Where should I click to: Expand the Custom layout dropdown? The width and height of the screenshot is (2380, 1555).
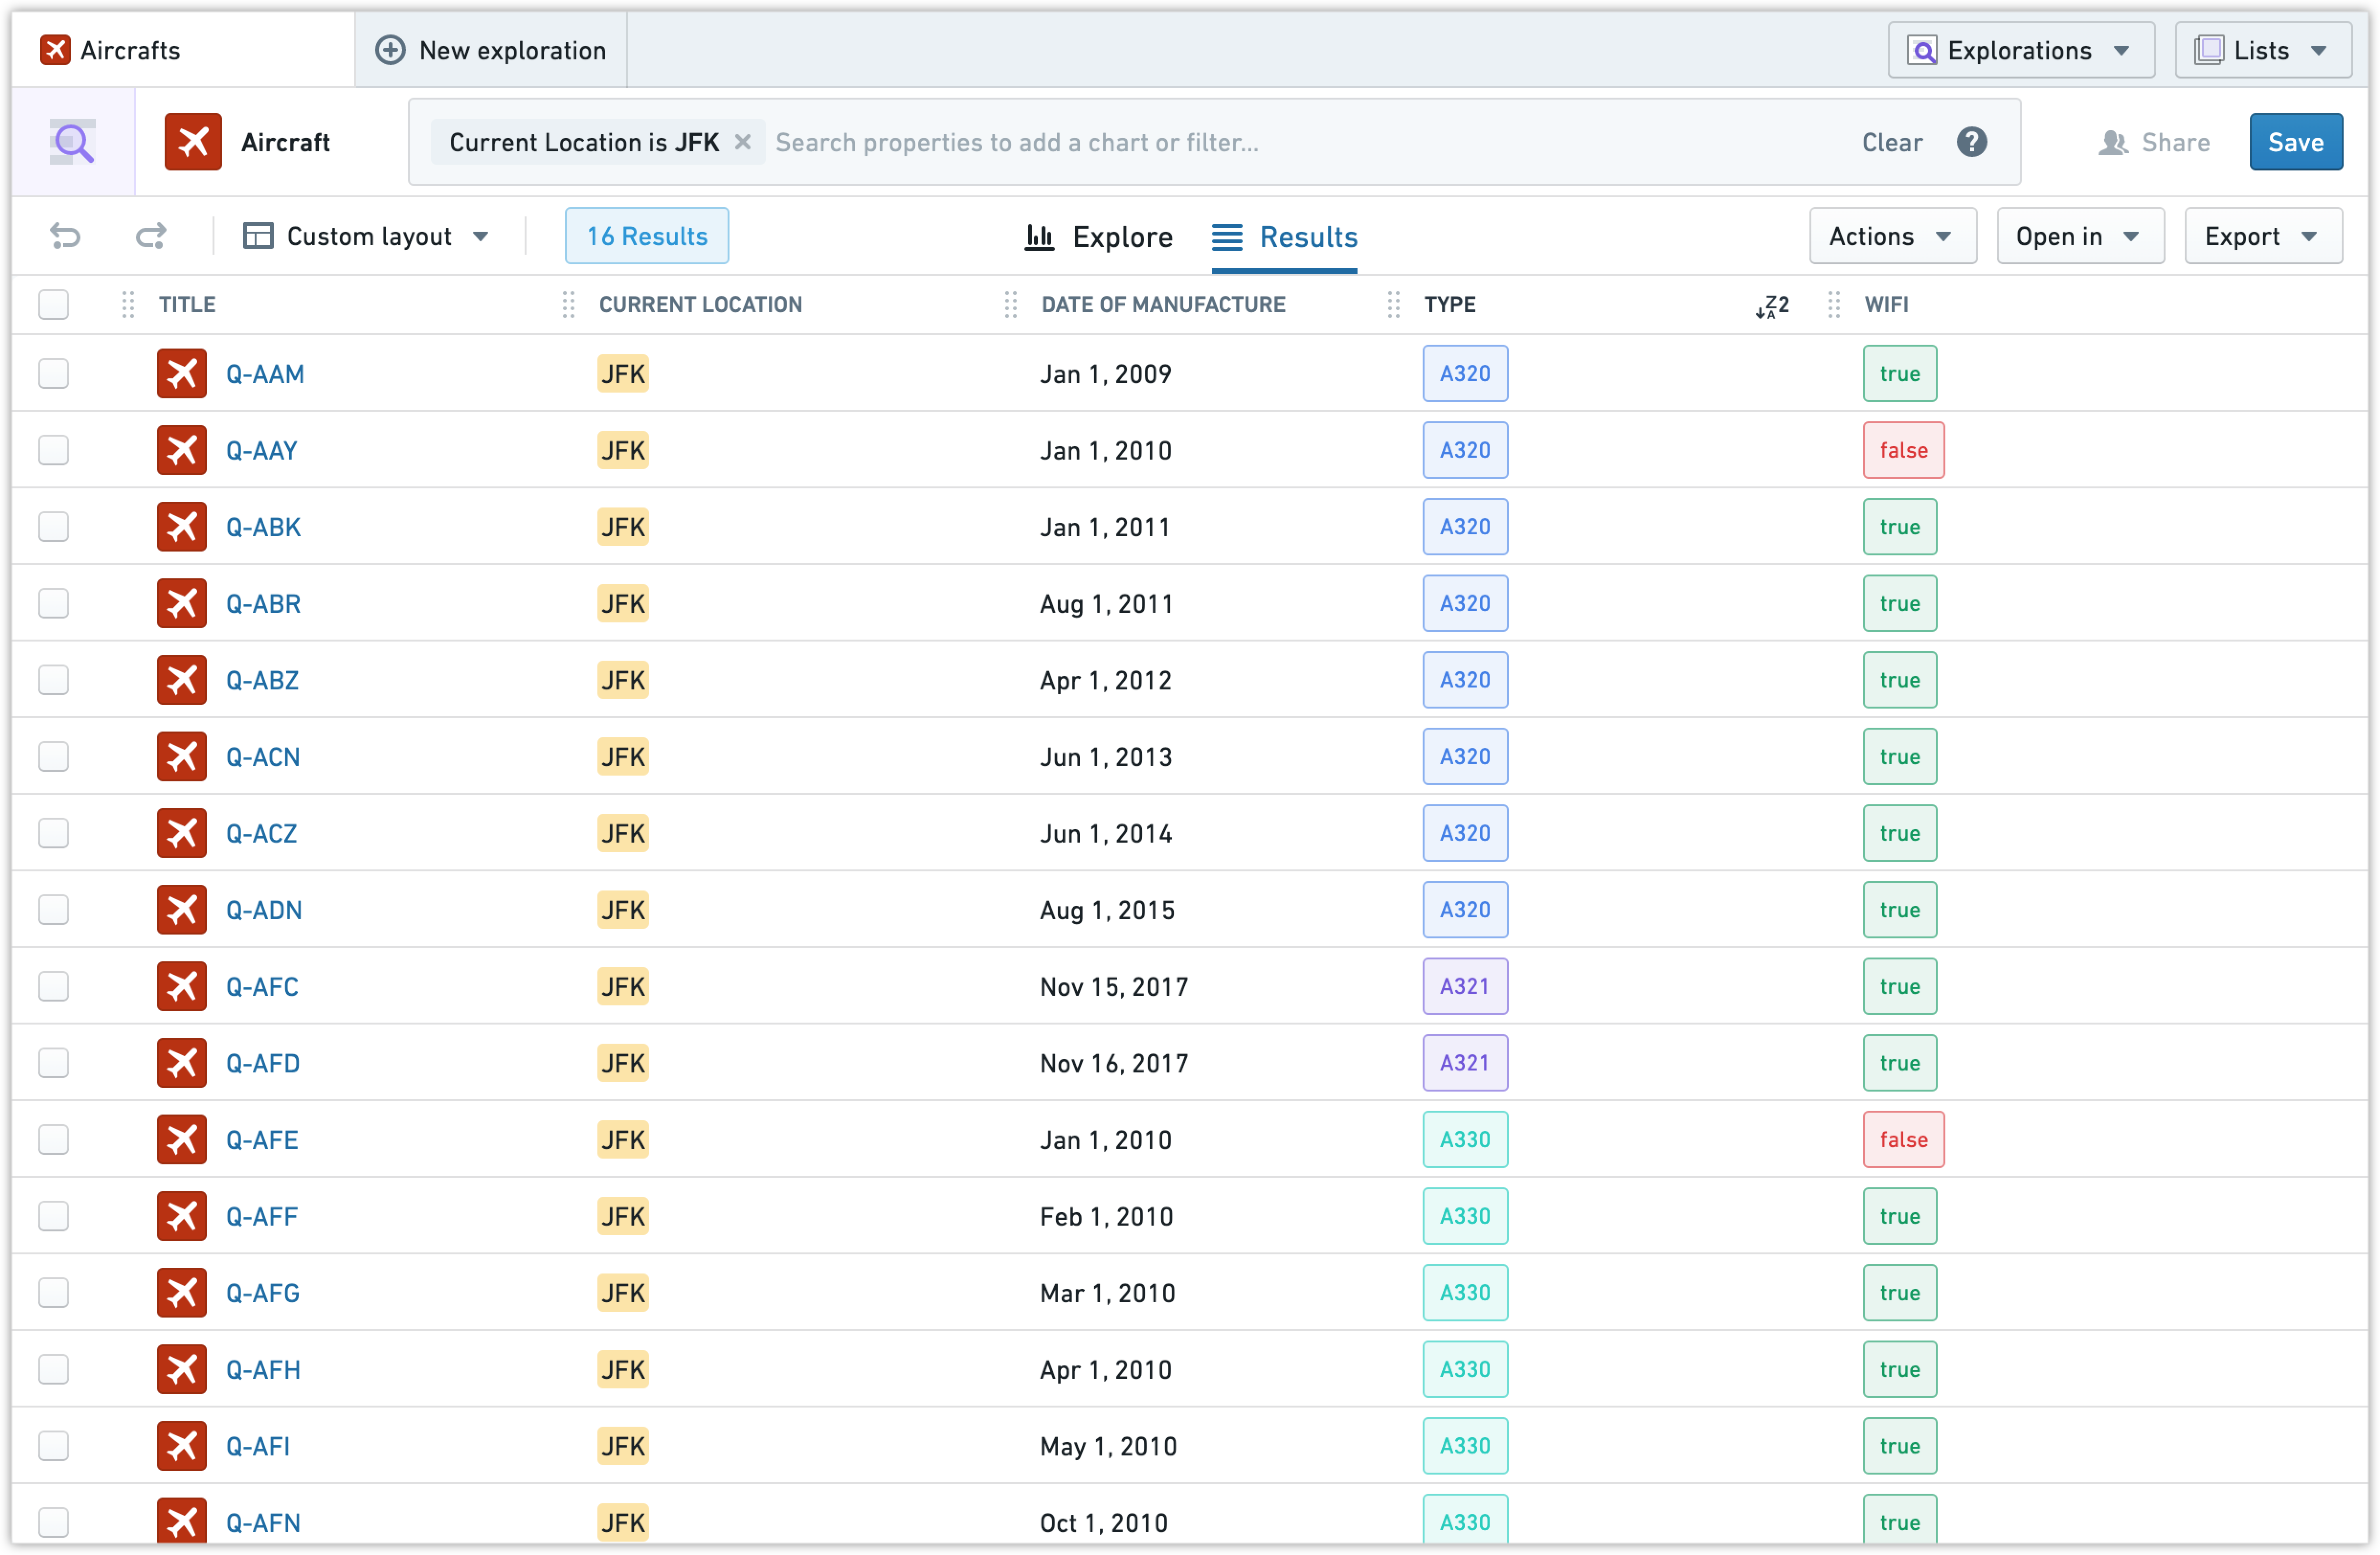367,236
